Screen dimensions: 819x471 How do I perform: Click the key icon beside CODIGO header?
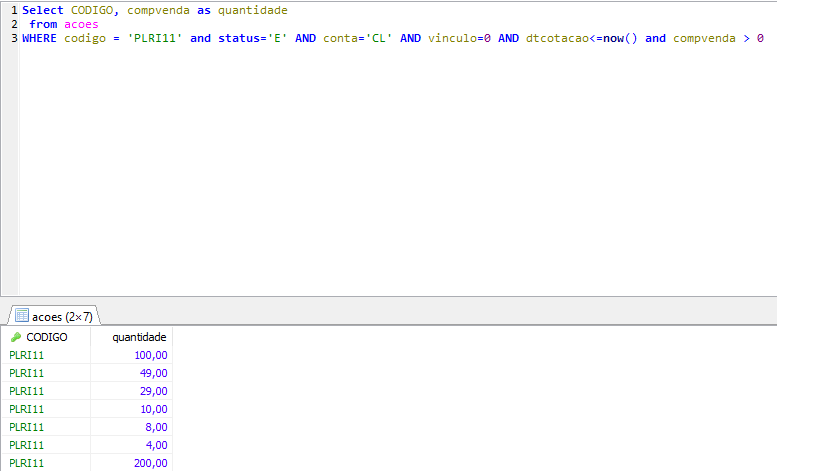point(16,337)
